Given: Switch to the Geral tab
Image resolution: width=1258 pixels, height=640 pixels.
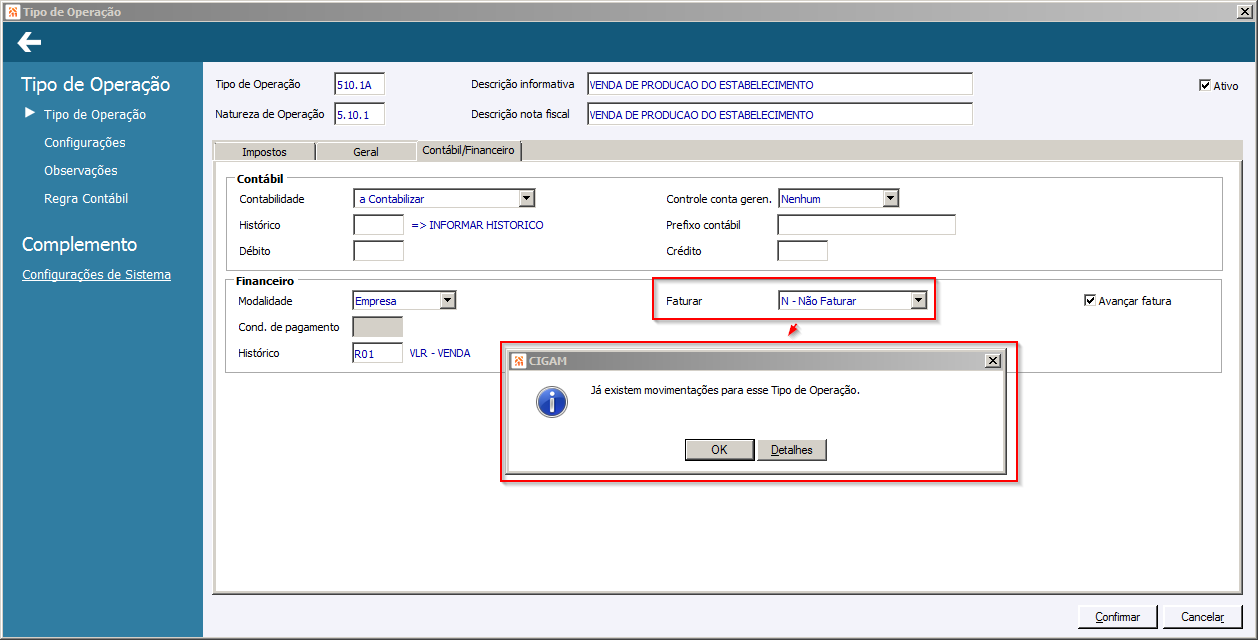Looking at the screenshot, I should tap(366, 152).
